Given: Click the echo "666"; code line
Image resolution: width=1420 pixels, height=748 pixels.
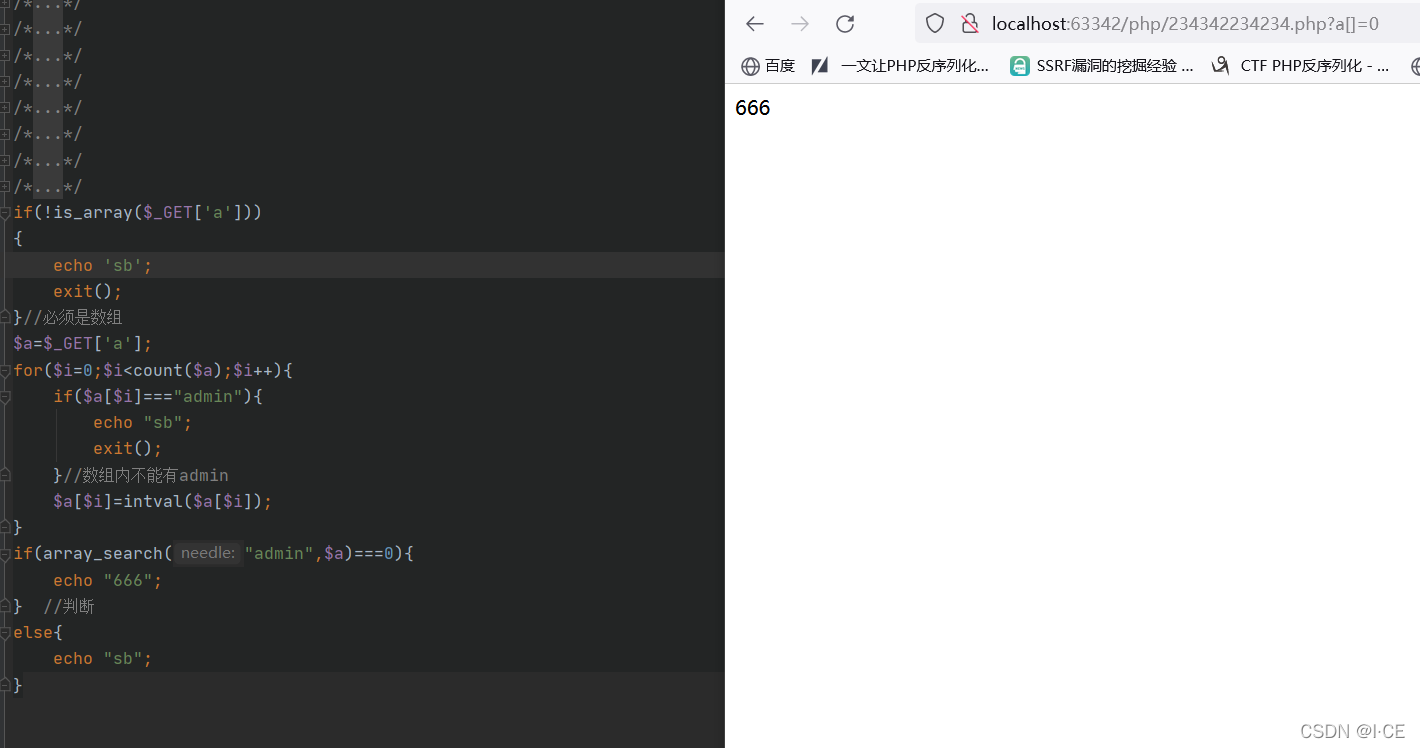Looking at the screenshot, I should point(108,580).
